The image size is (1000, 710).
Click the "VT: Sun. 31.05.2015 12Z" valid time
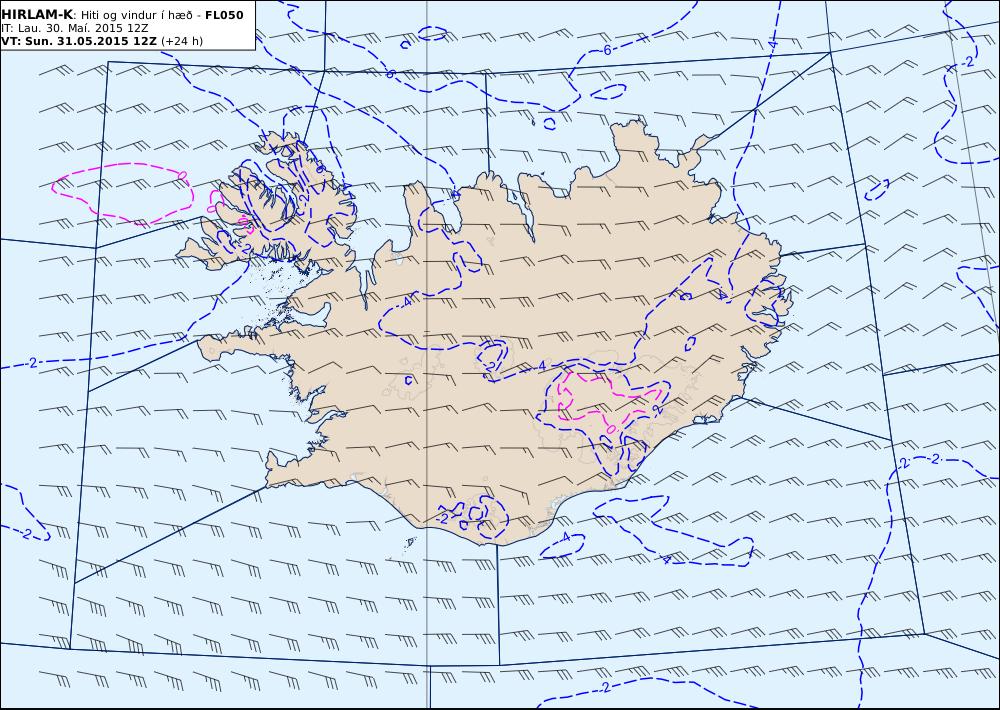click(x=78, y=41)
